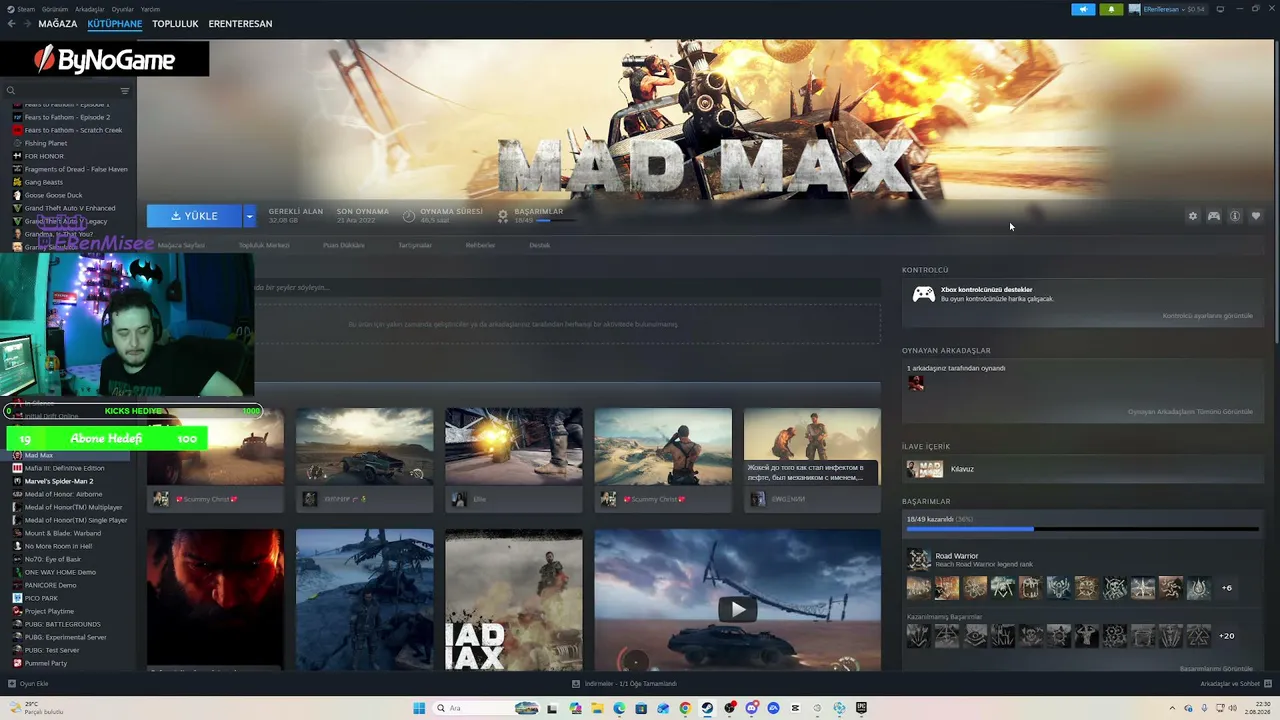Viewport: 1280px width, 720px height.
Task: Open screenshot with Russian caption text
Action: coord(812,446)
